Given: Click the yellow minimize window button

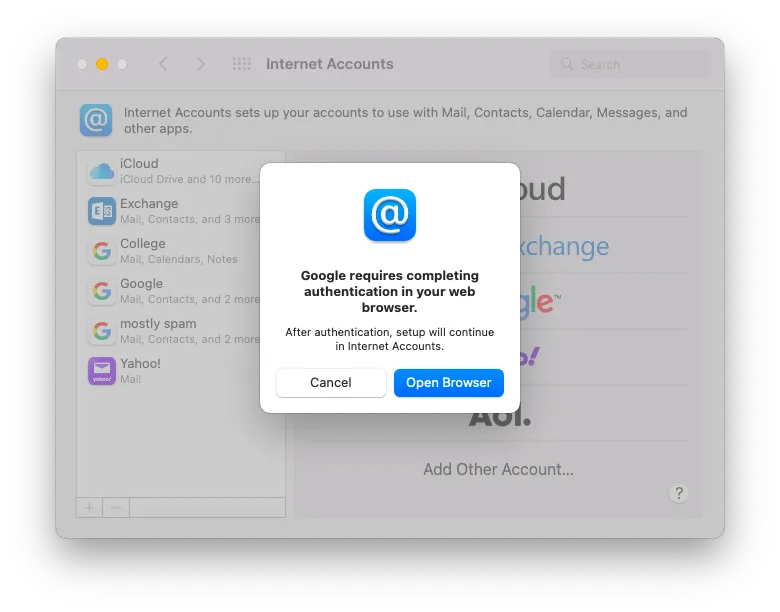Looking at the screenshot, I should tap(102, 64).
